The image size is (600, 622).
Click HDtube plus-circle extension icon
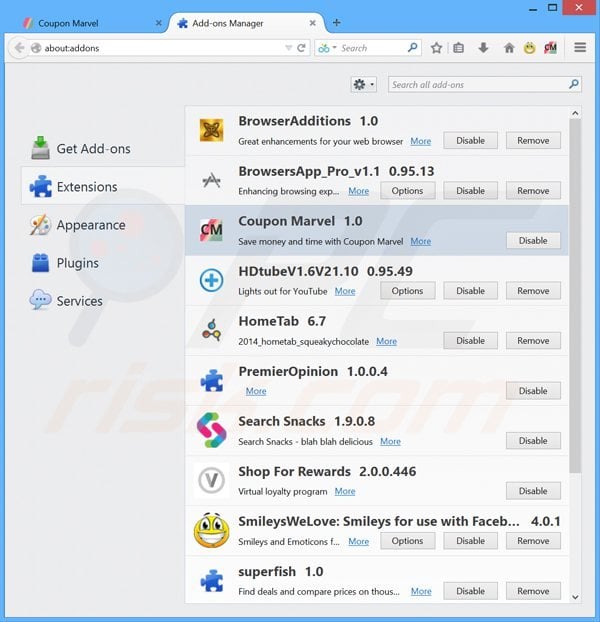tap(211, 280)
